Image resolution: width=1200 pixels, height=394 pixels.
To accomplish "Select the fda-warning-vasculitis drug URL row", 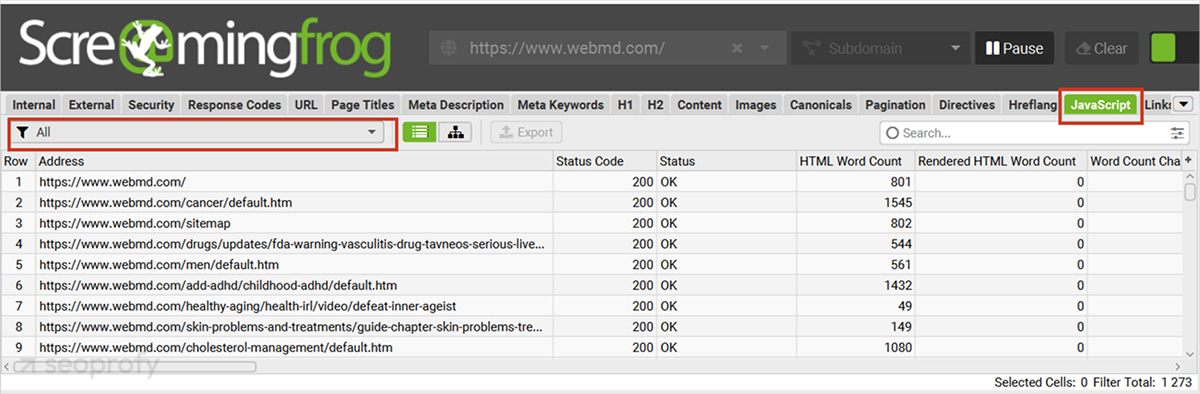I will click(294, 244).
